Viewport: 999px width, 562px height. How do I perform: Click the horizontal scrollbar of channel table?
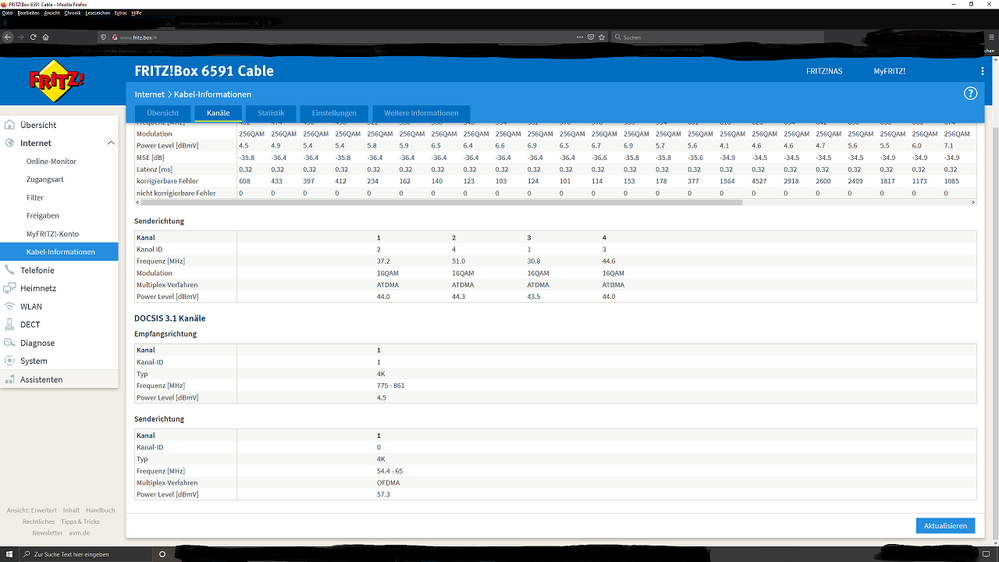[x=442, y=203]
